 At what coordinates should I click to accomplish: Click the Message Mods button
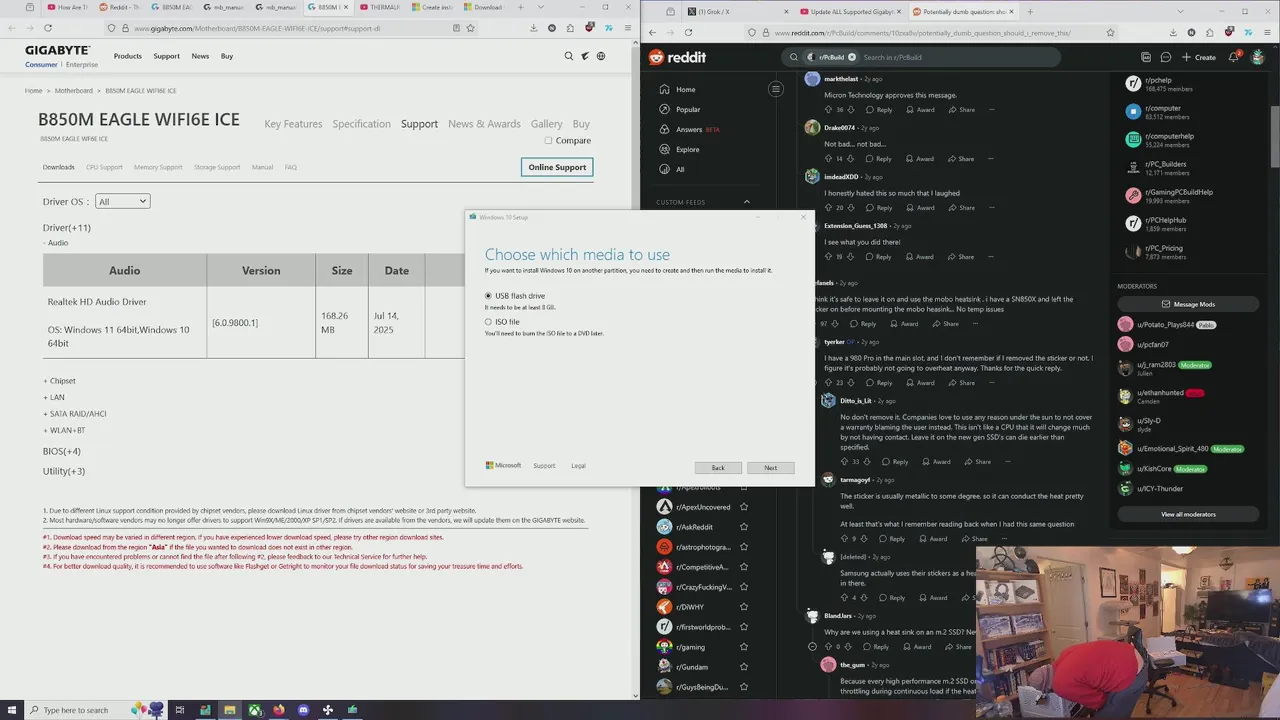click(x=1188, y=304)
